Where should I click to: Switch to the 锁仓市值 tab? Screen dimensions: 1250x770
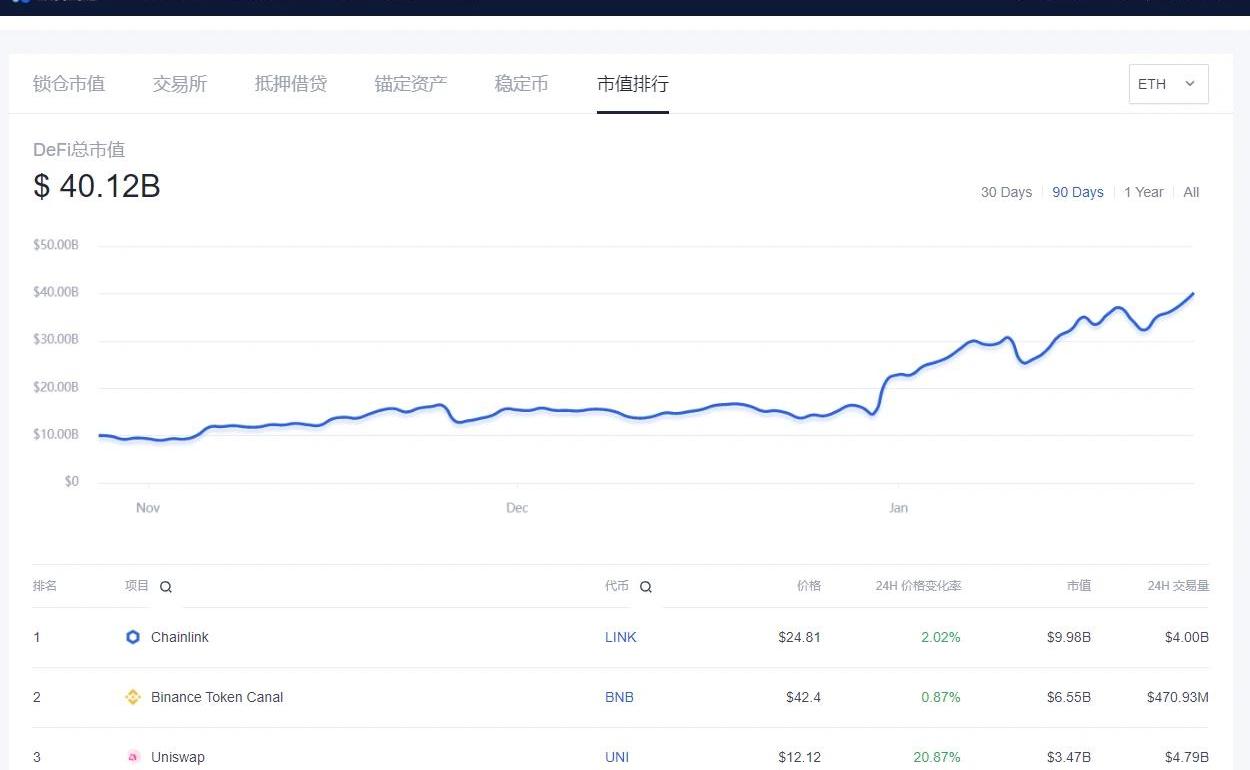pyautogui.click(x=69, y=84)
